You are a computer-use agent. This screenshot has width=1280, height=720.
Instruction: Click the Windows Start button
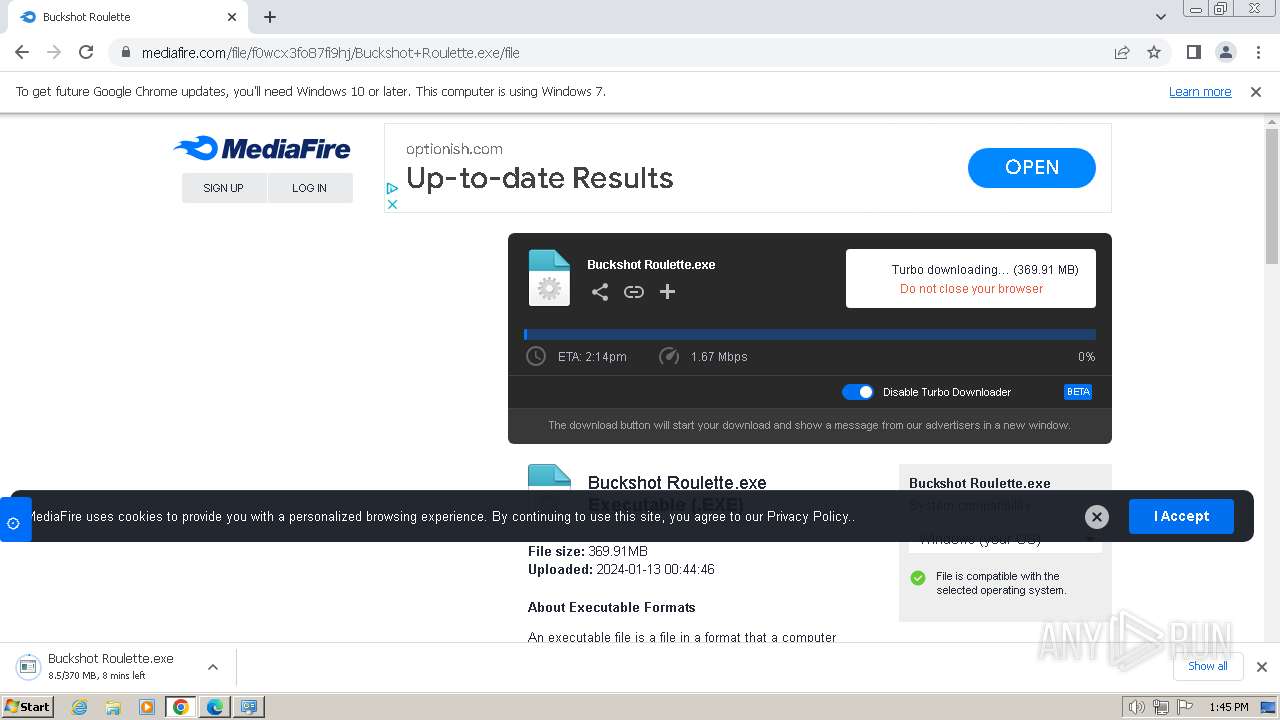(x=27, y=706)
